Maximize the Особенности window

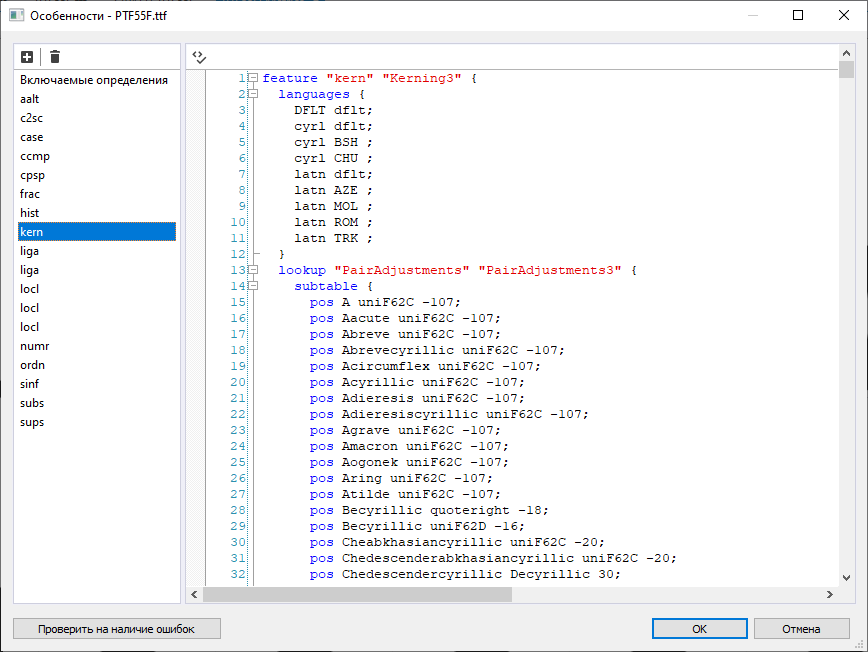pyautogui.click(x=798, y=15)
